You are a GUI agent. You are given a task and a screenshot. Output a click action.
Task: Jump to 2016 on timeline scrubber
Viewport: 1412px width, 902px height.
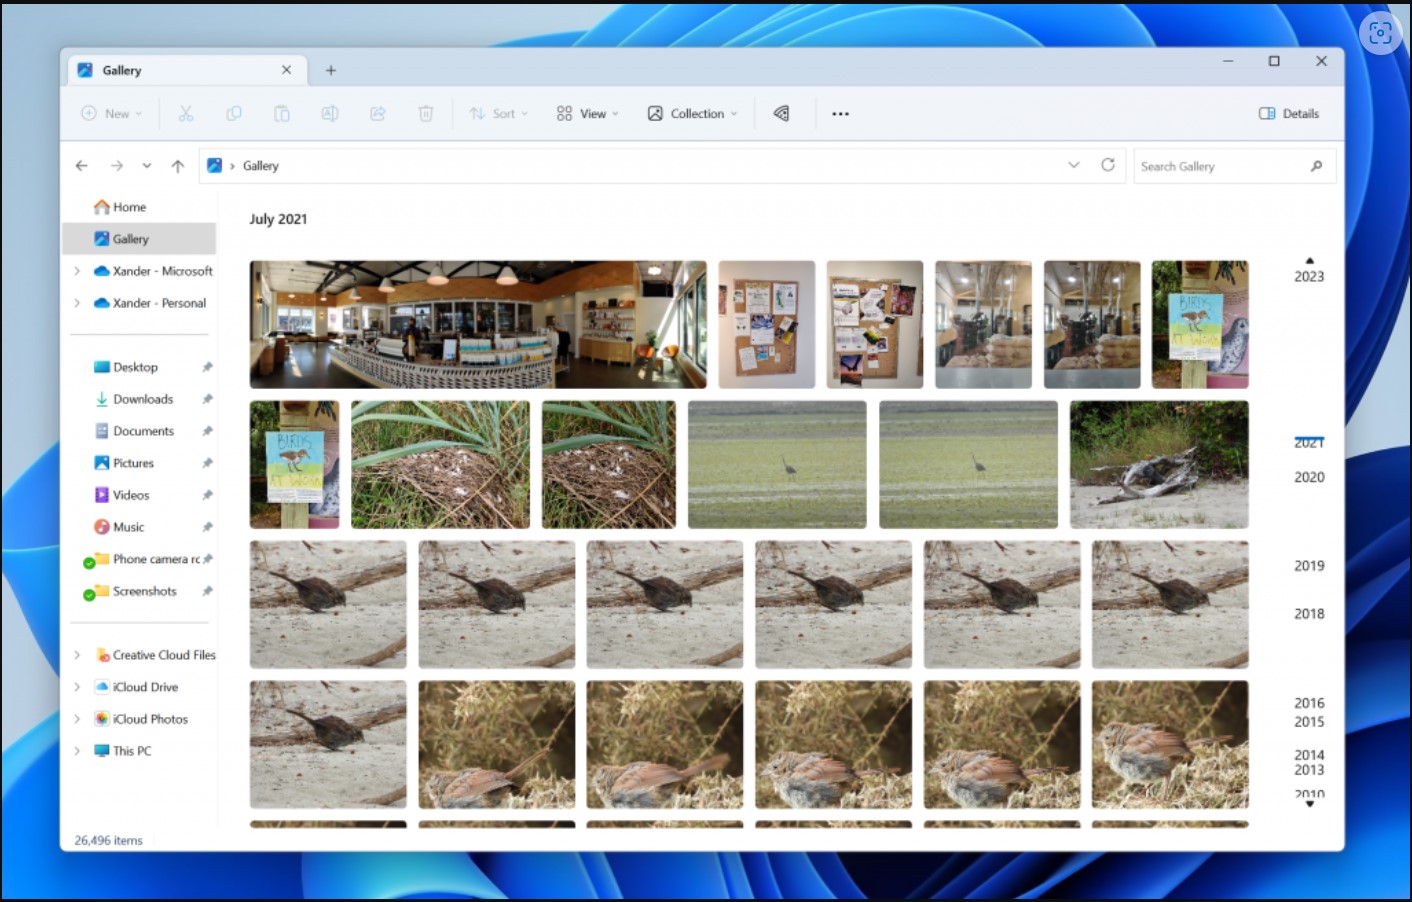pos(1309,704)
